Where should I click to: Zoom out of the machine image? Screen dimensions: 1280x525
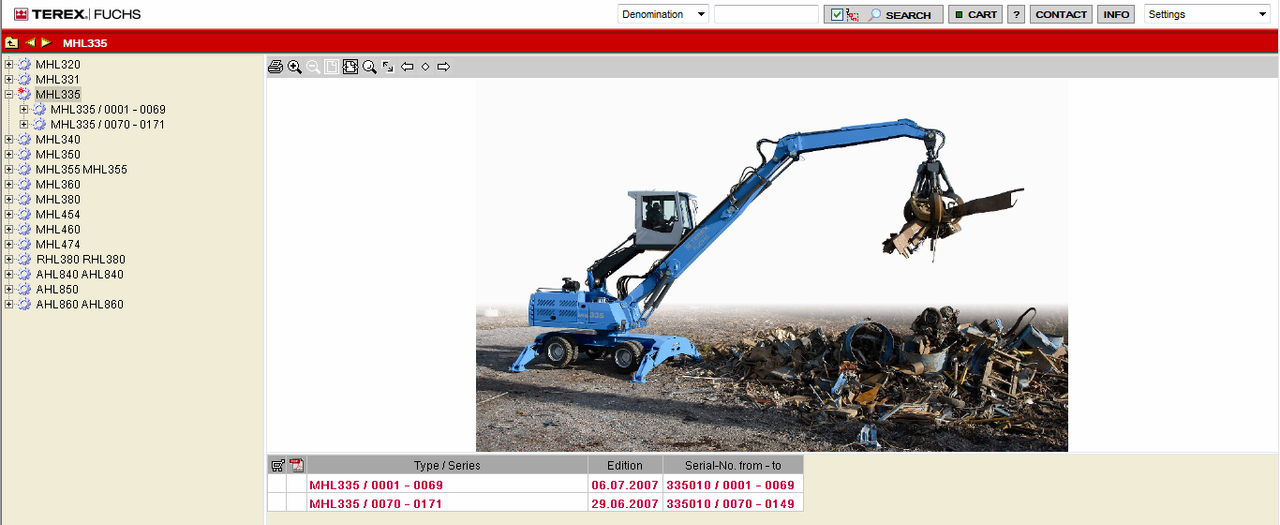[313, 67]
